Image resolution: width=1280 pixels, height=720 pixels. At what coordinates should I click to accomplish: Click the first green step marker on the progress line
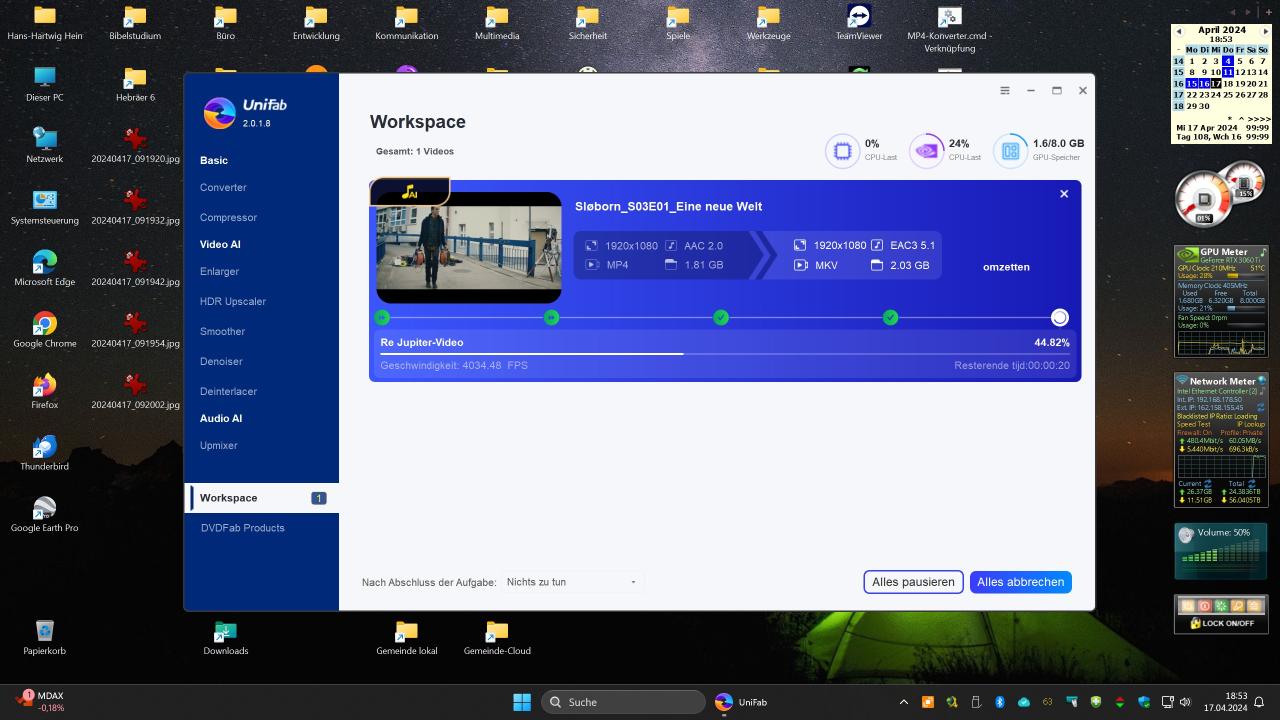coord(382,317)
